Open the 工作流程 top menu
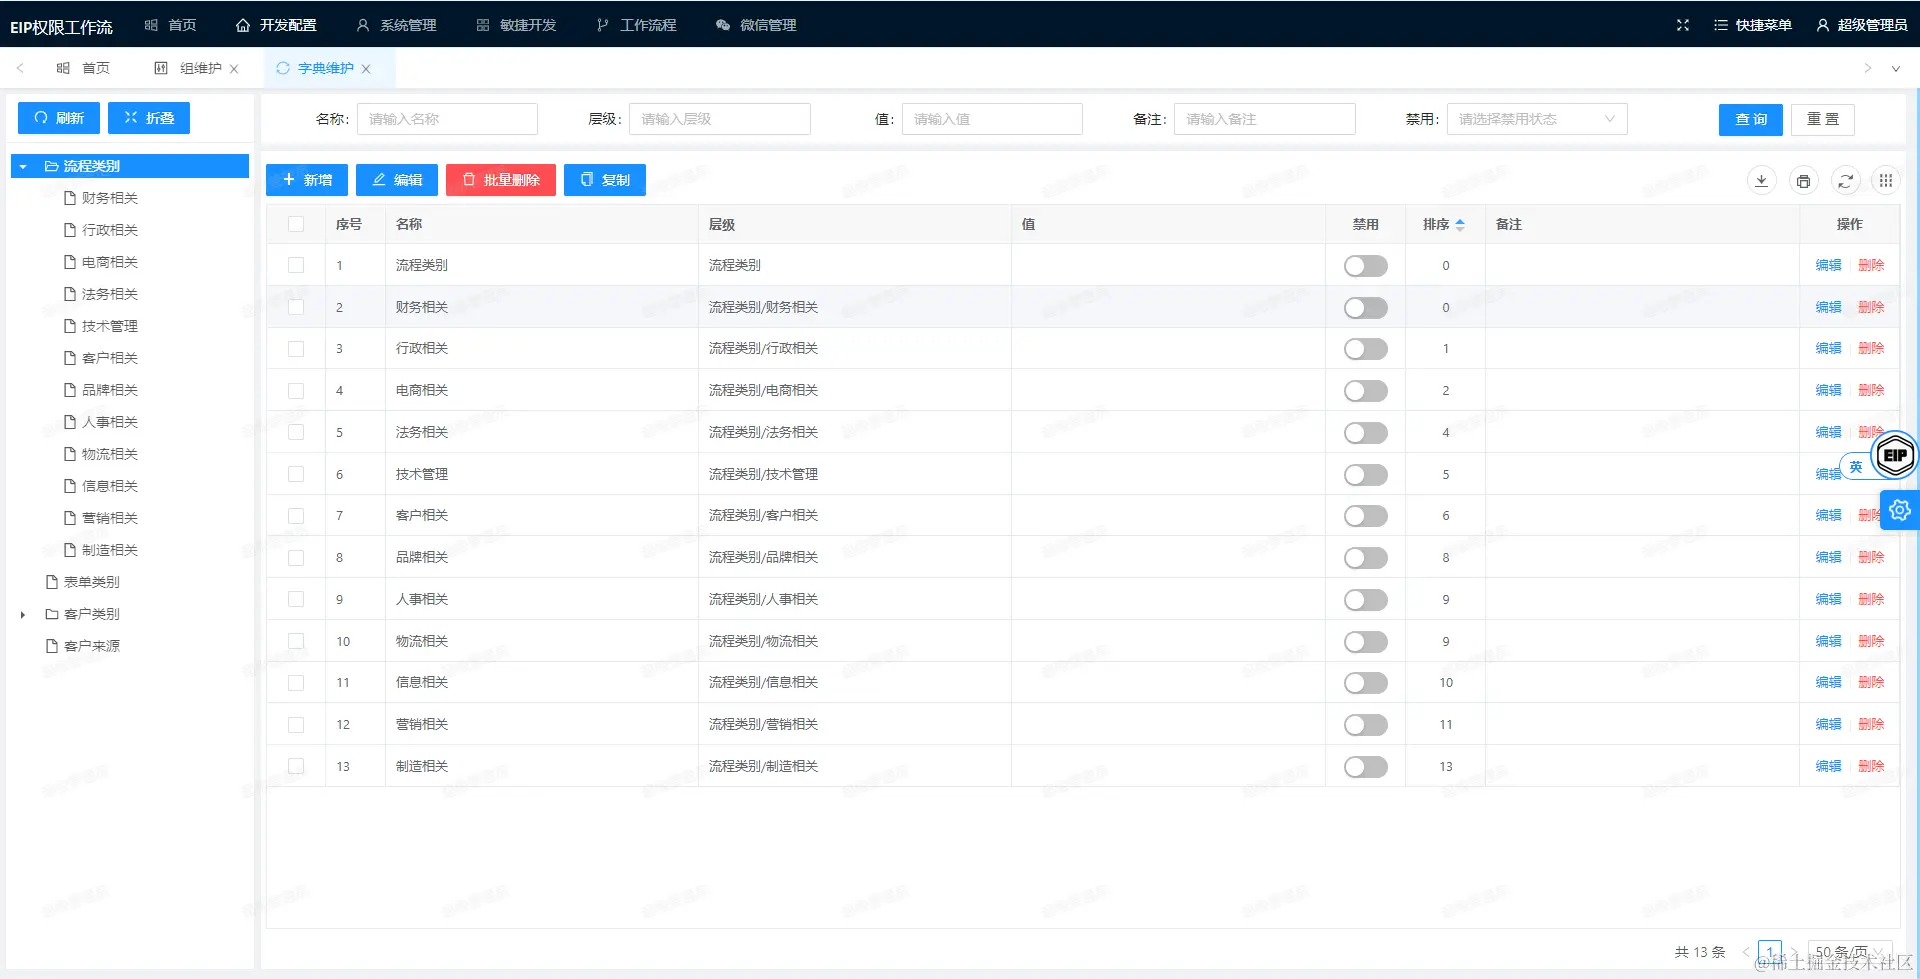The height and width of the screenshot is (979, 1920). coord(636,25)
